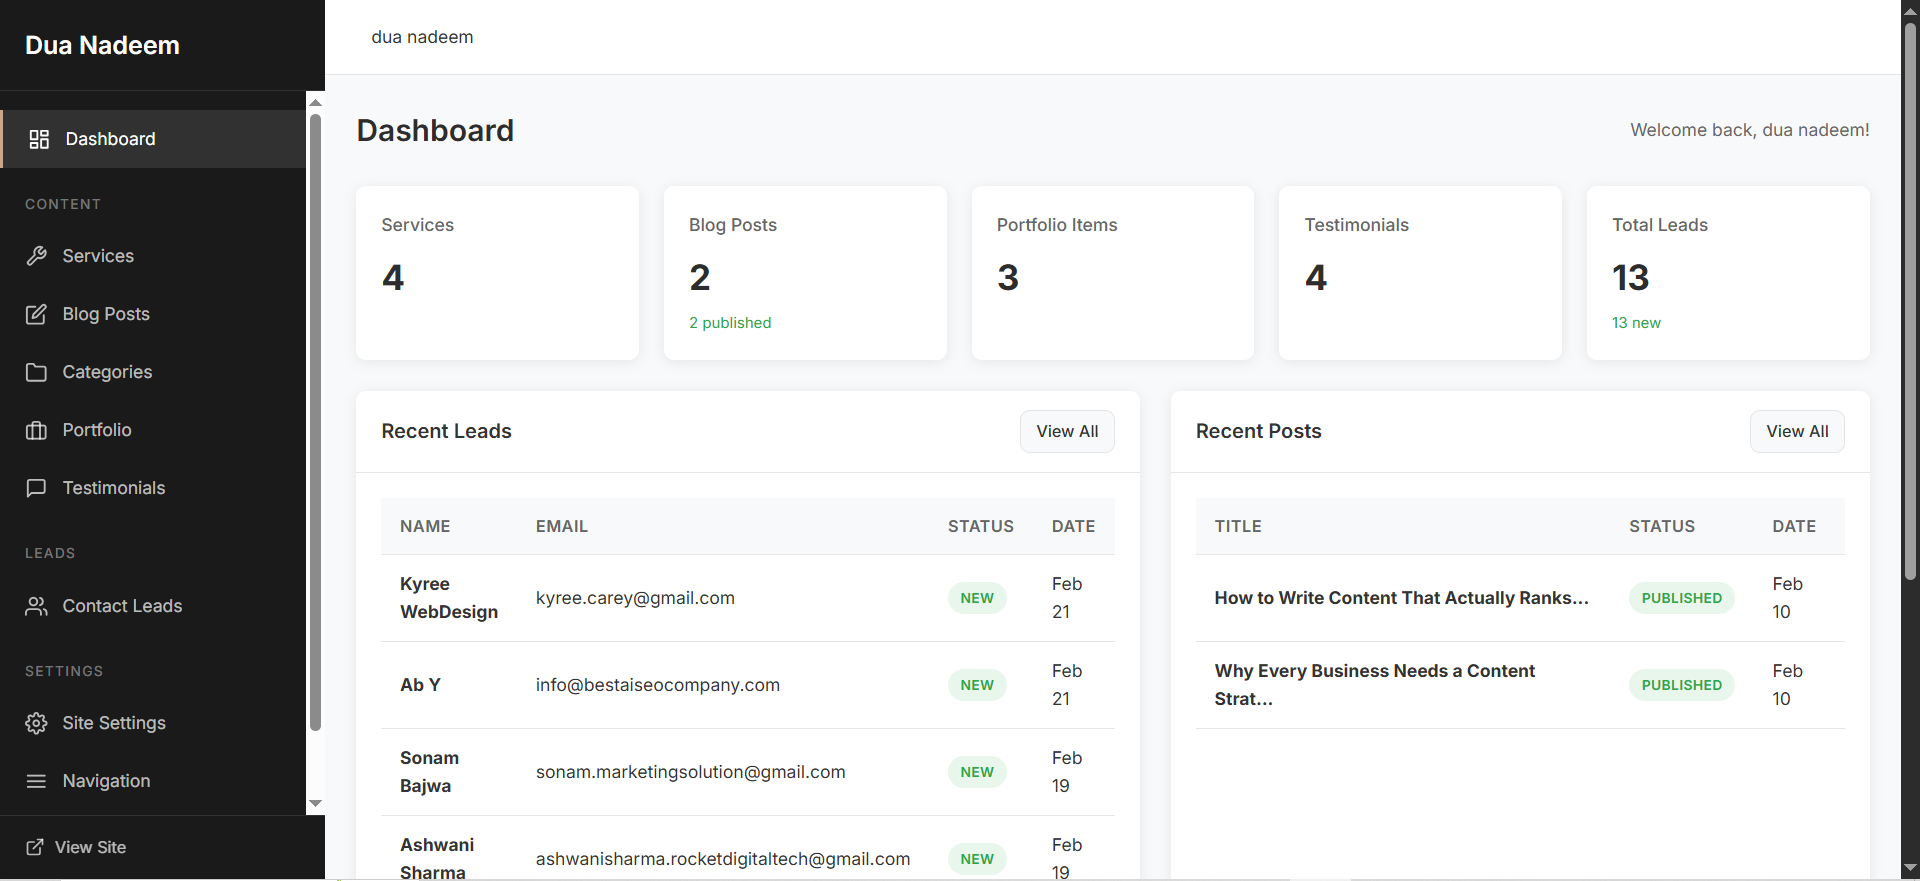Click the Services wrench icon

(x=37, y=256)
